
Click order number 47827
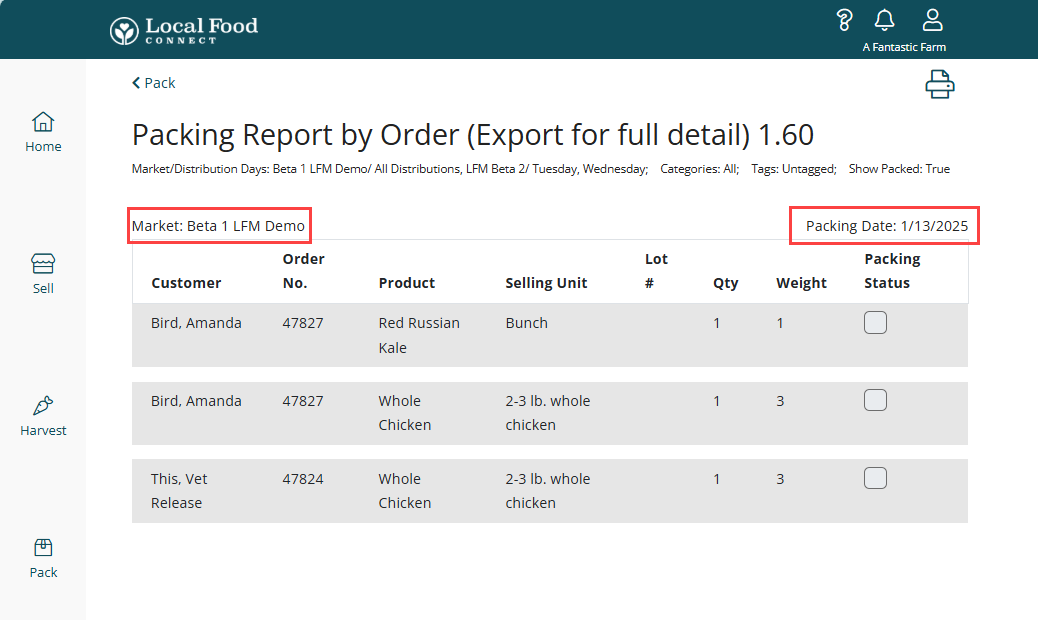tap(302, 322)
